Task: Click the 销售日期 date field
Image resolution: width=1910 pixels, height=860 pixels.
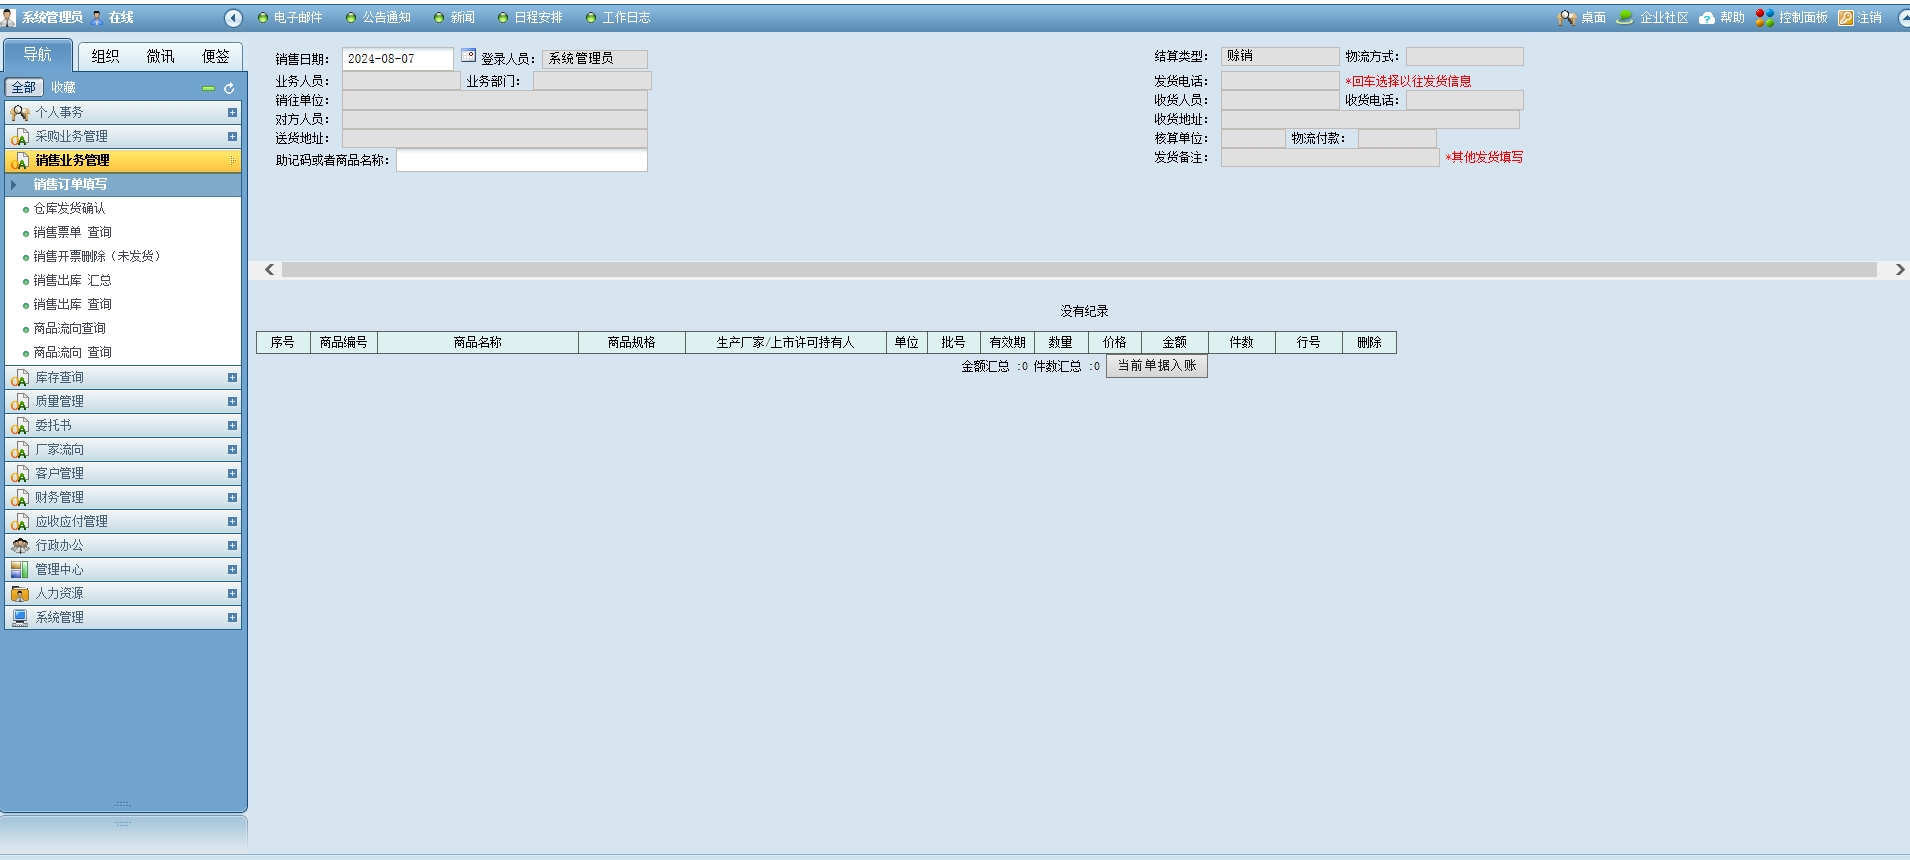Action: pyautogui.click(x=398, y=59)
